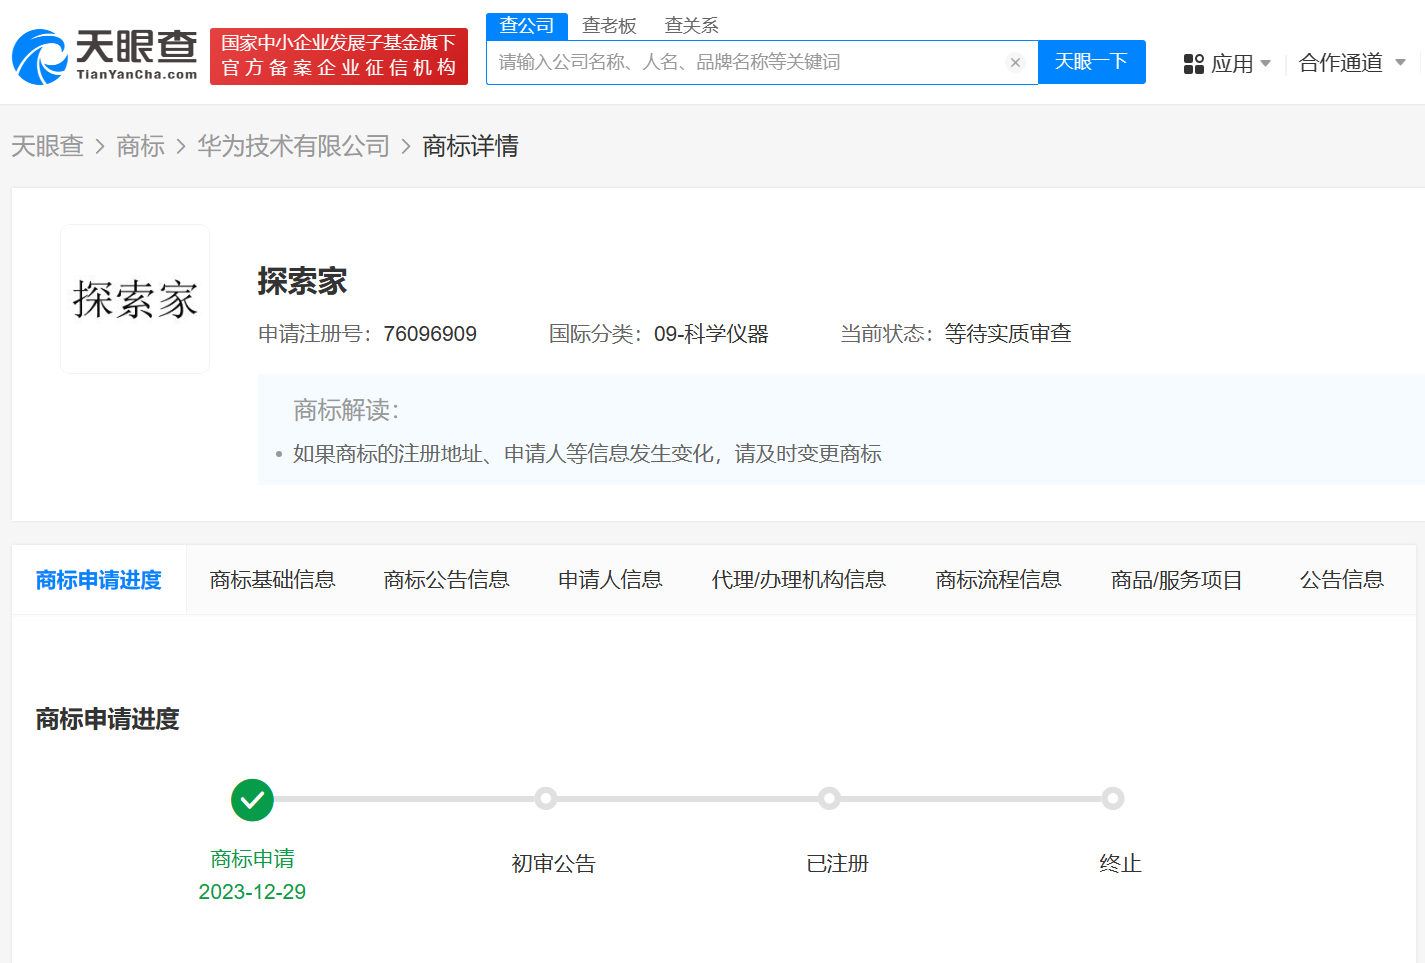Image resolution: width=1425 pixels, height=963 pixels.
Task: Select the 查公司 search tab
Action: (x=526, y=26)
